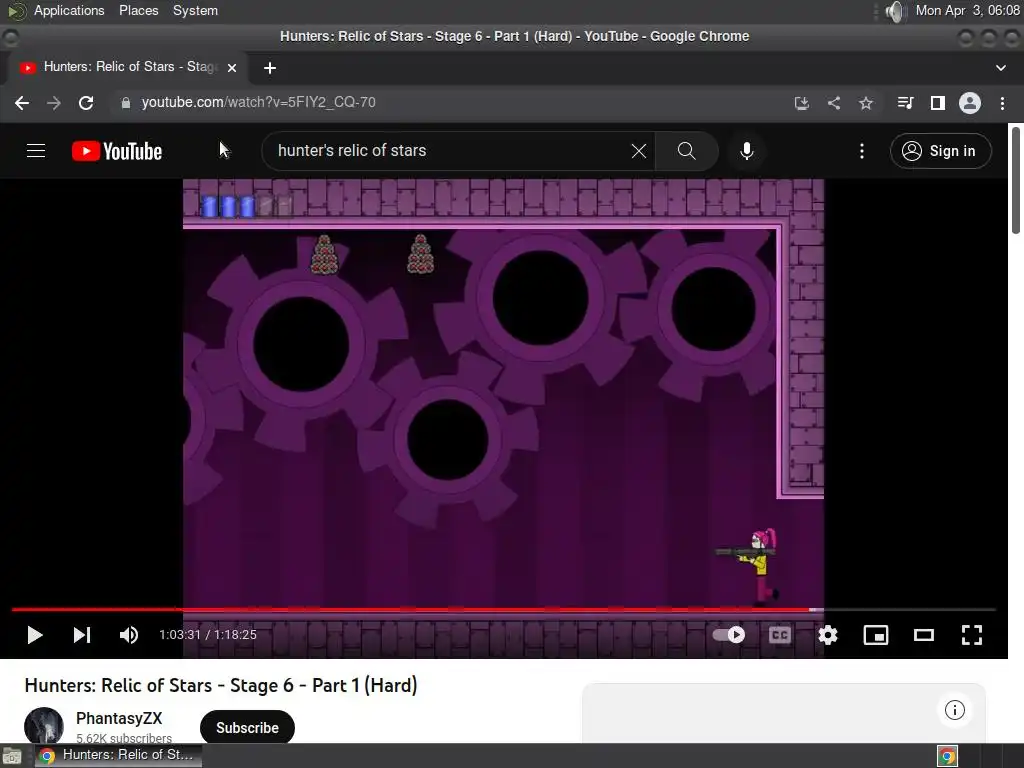Open the YouTube hamburger guide menu

tap(36, 151)
